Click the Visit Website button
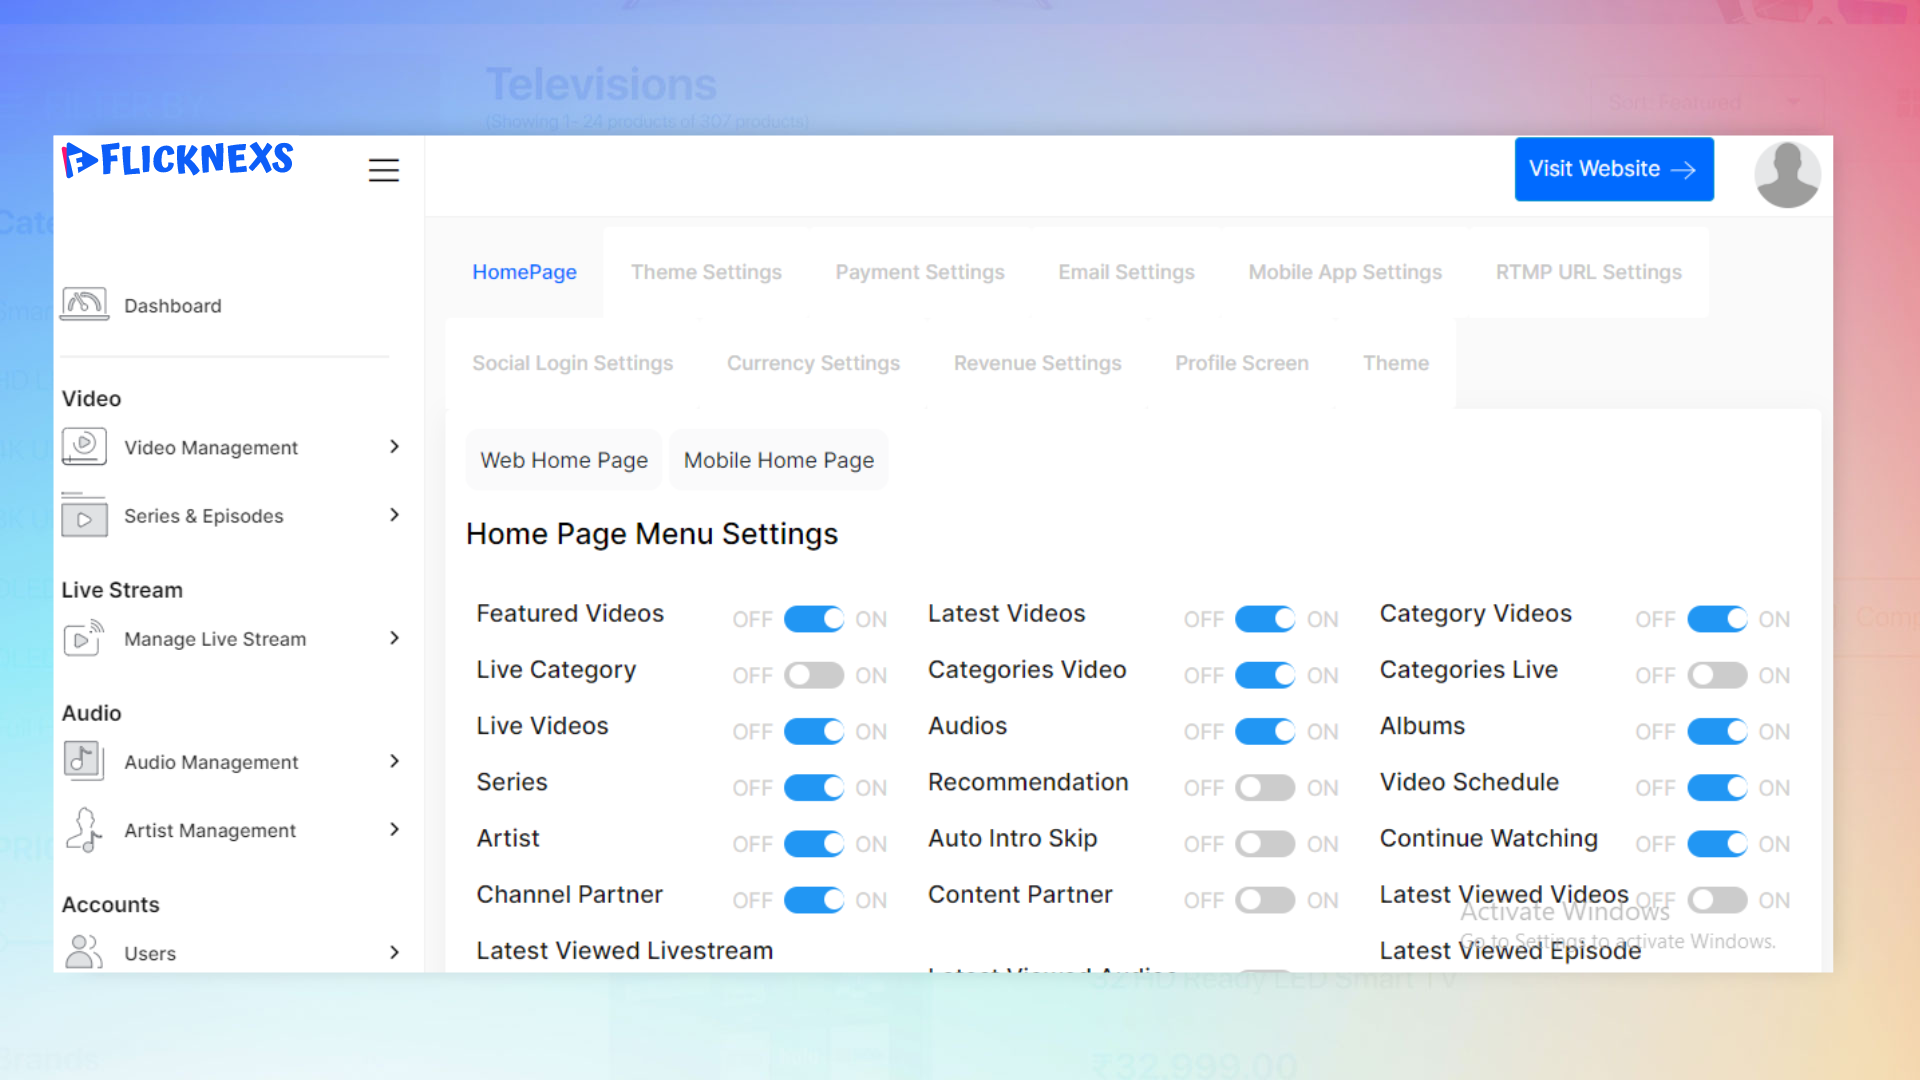Screen dimensions: 1920x1080 pos(1613,169)
